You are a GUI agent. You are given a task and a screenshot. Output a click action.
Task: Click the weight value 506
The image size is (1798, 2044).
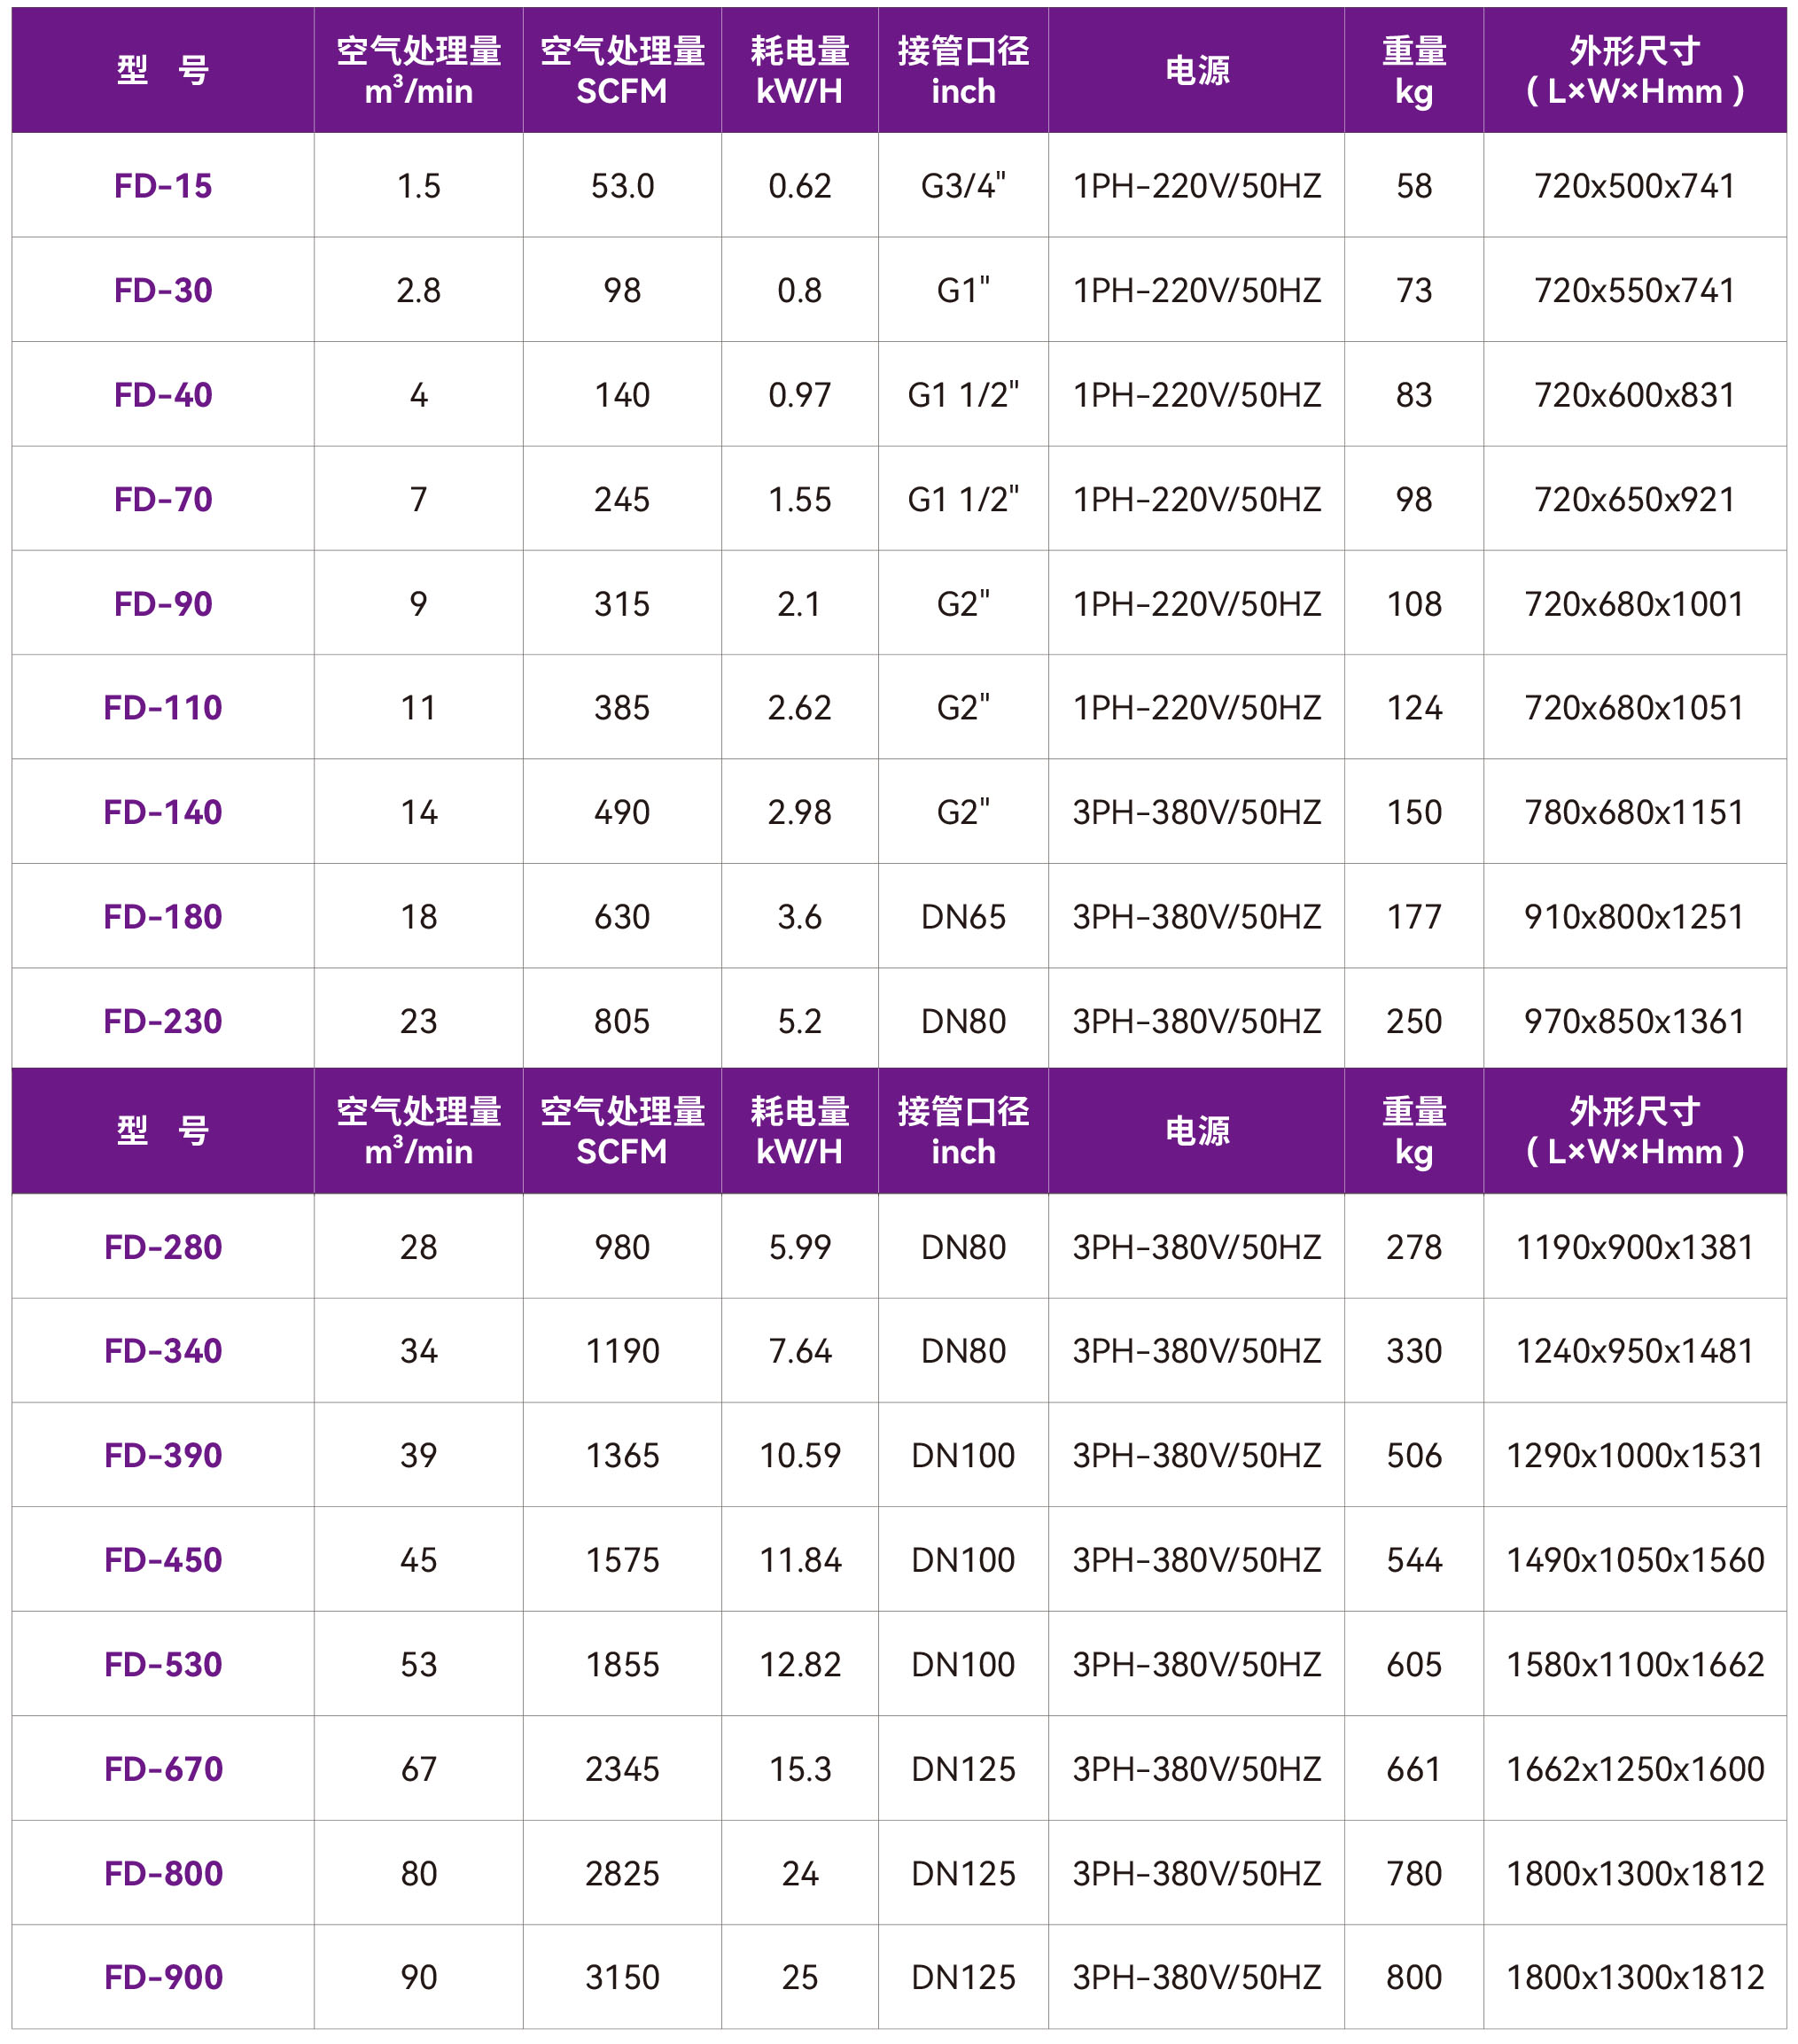click(1413, 1455)
